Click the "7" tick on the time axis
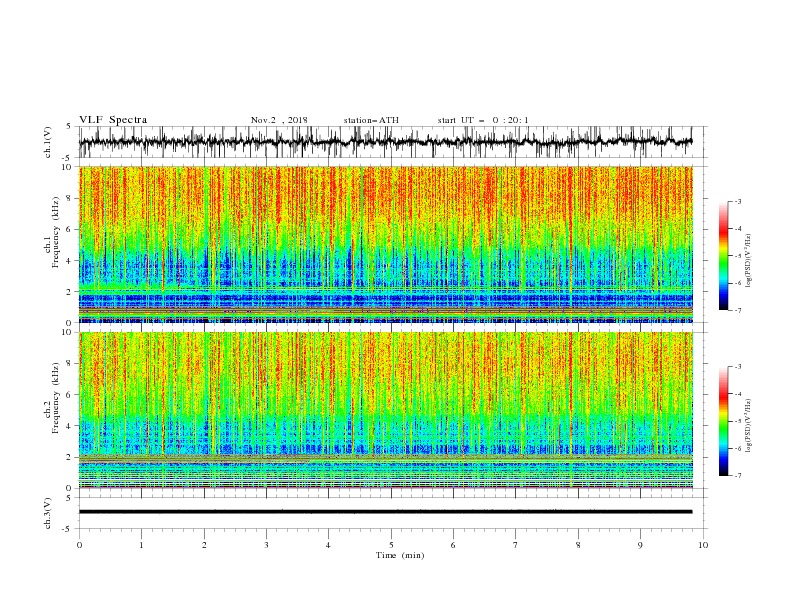The width and height of the screenshot is (792, 612). tap(516, 545)
